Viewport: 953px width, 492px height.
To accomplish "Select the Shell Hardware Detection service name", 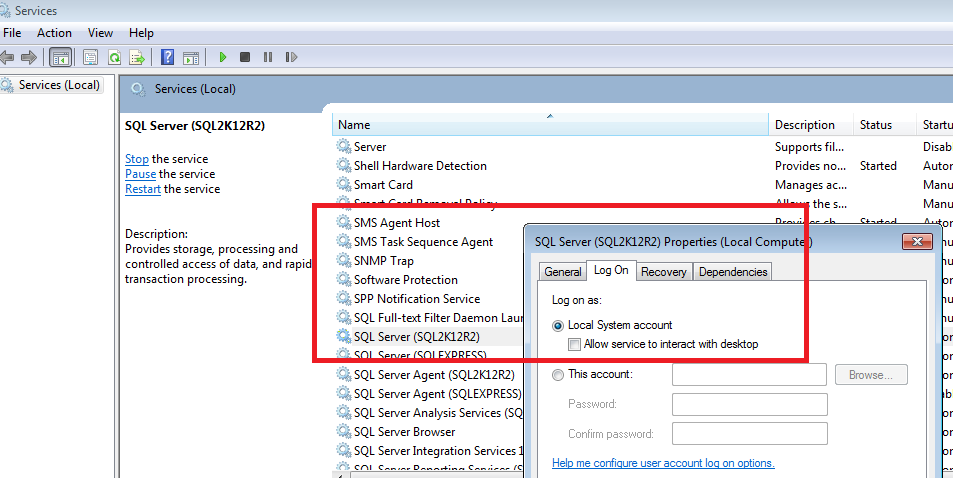I will [x=420, y=166].
